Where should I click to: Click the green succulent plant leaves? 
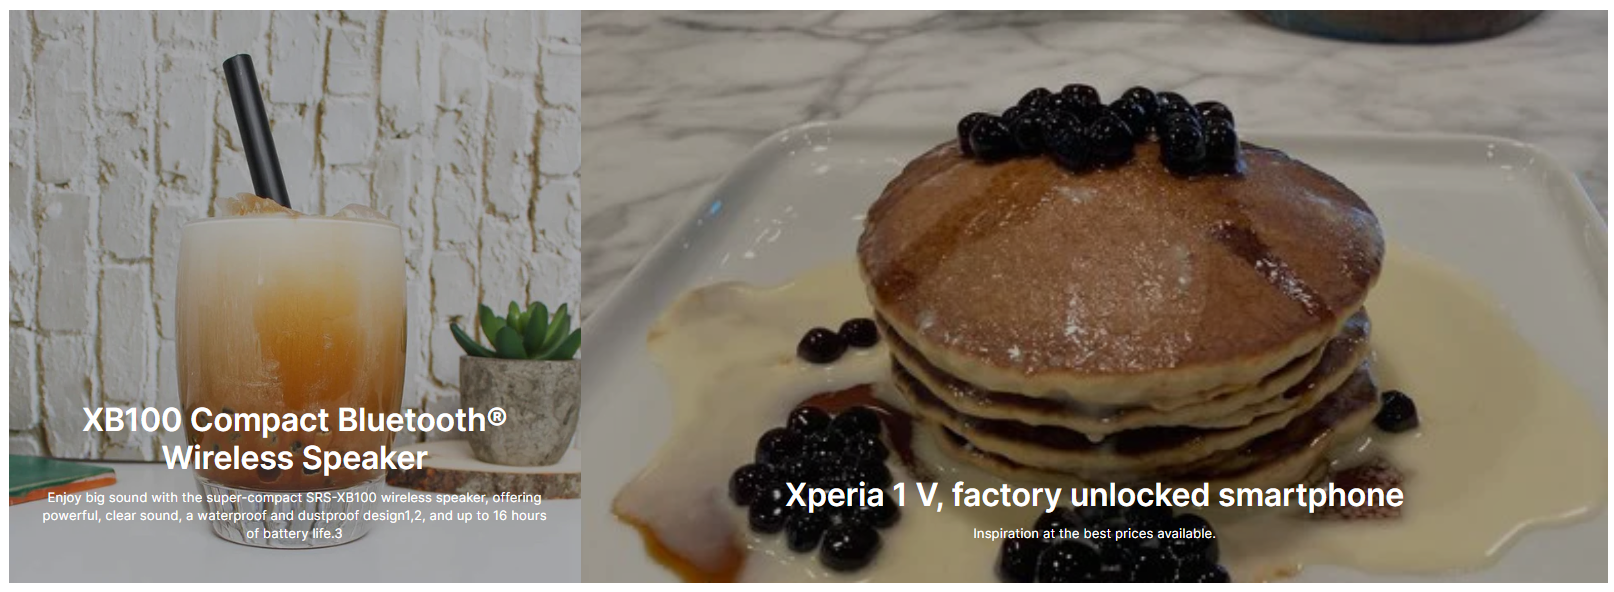[518, 330]
